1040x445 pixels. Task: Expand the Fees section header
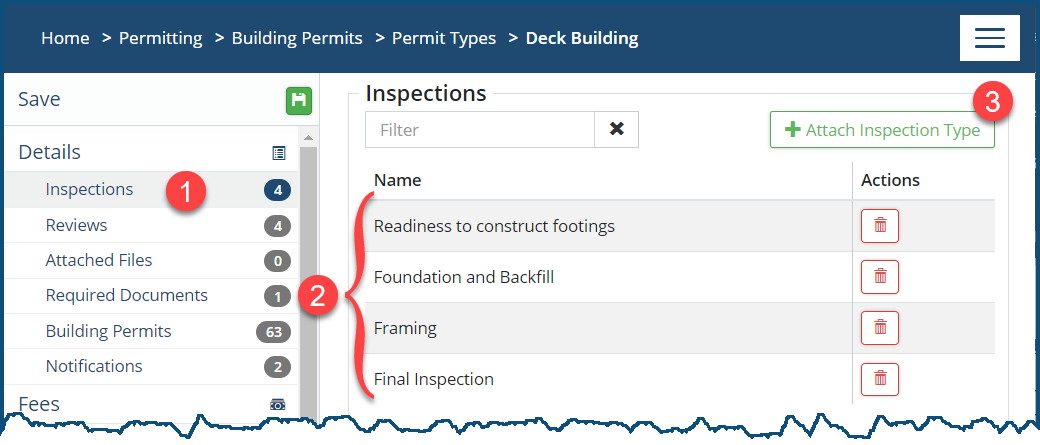tap(40, 404)
